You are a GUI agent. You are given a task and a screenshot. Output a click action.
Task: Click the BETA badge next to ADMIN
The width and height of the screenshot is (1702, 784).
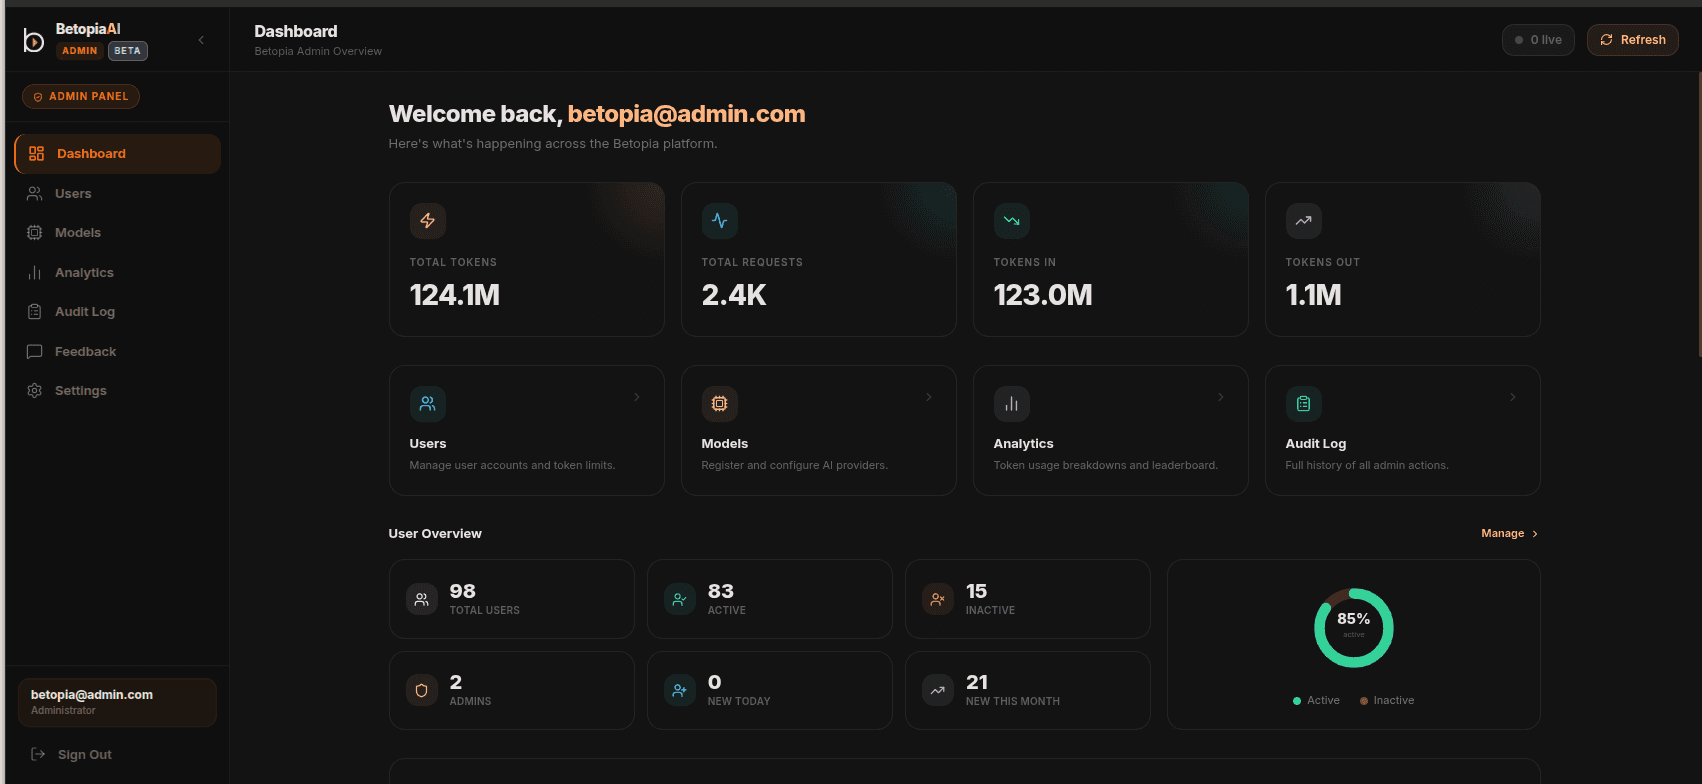tap(128, 51)
